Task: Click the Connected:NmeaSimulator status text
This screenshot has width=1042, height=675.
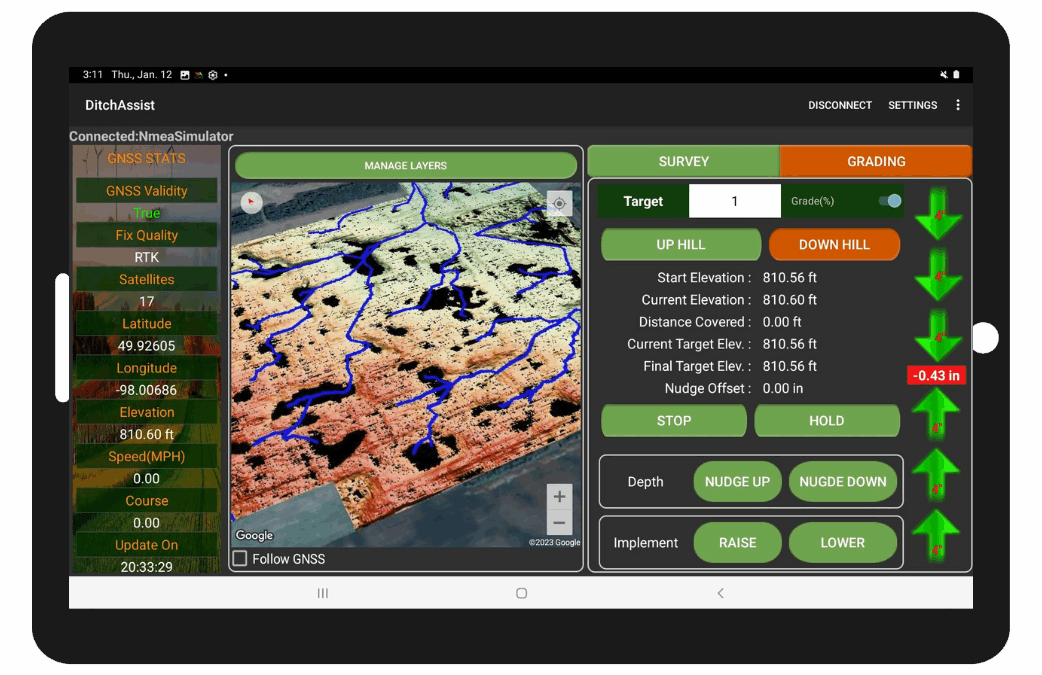Action: pyautogui.click(x=152, y=136)
